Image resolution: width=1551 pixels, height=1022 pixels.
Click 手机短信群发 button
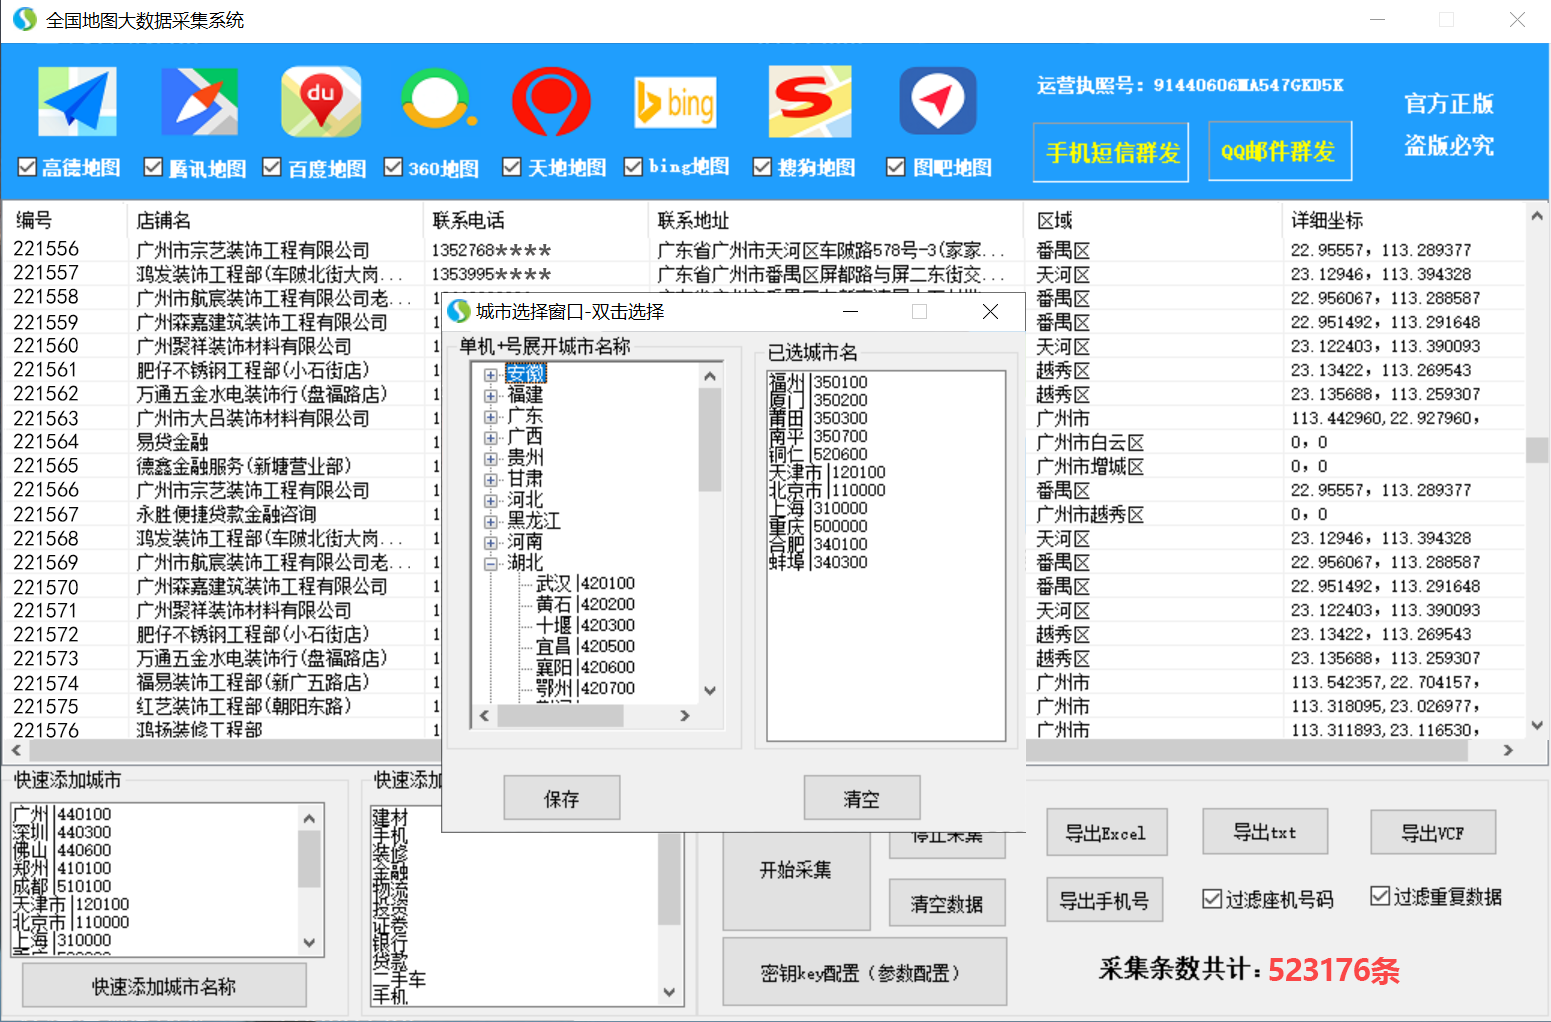pos(1111,152)
